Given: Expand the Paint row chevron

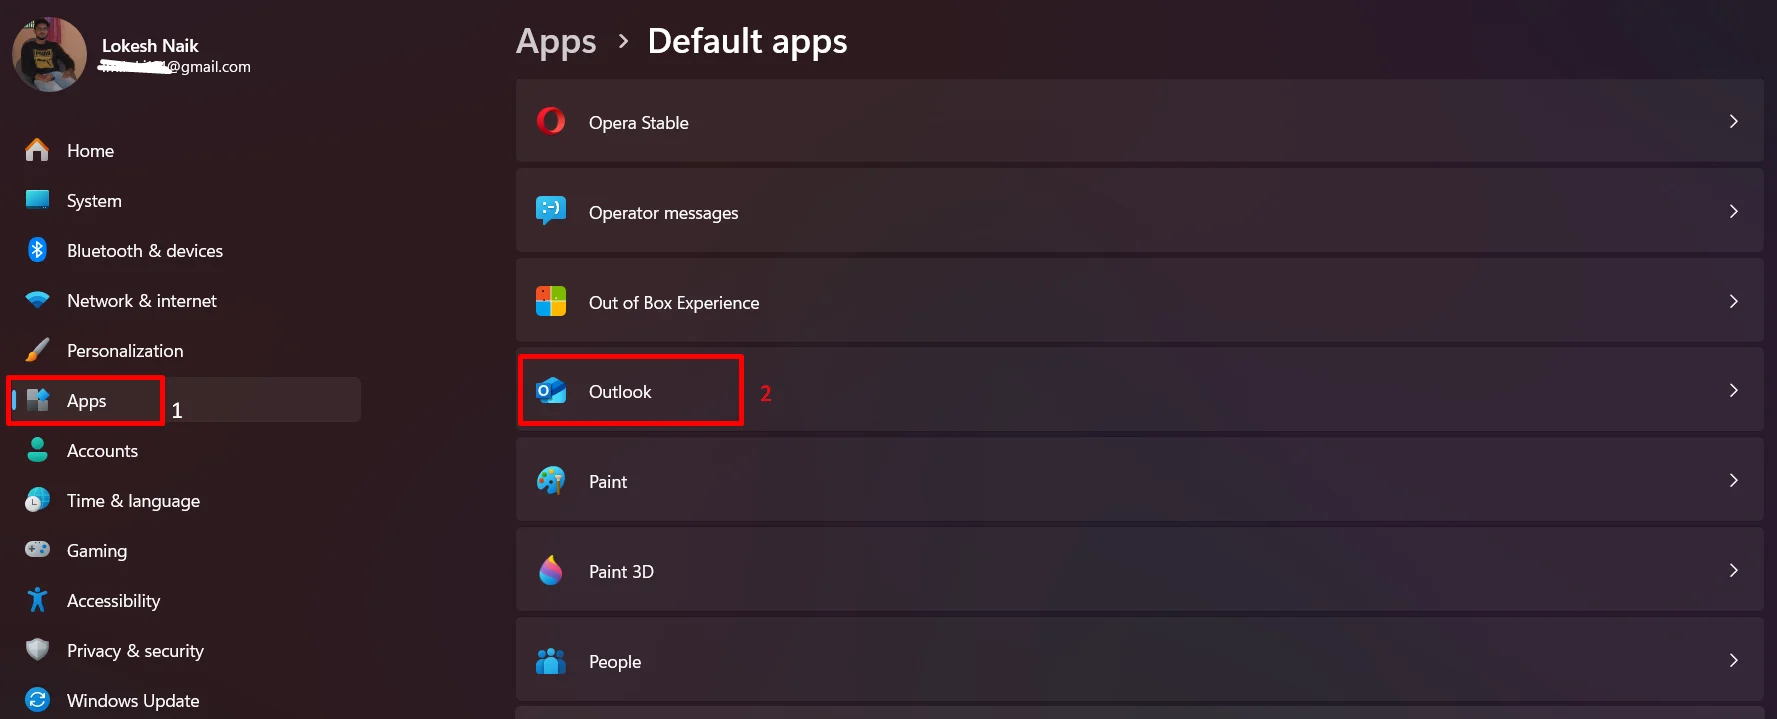Looking at the screenshot, I should (x=1733, y=480).
